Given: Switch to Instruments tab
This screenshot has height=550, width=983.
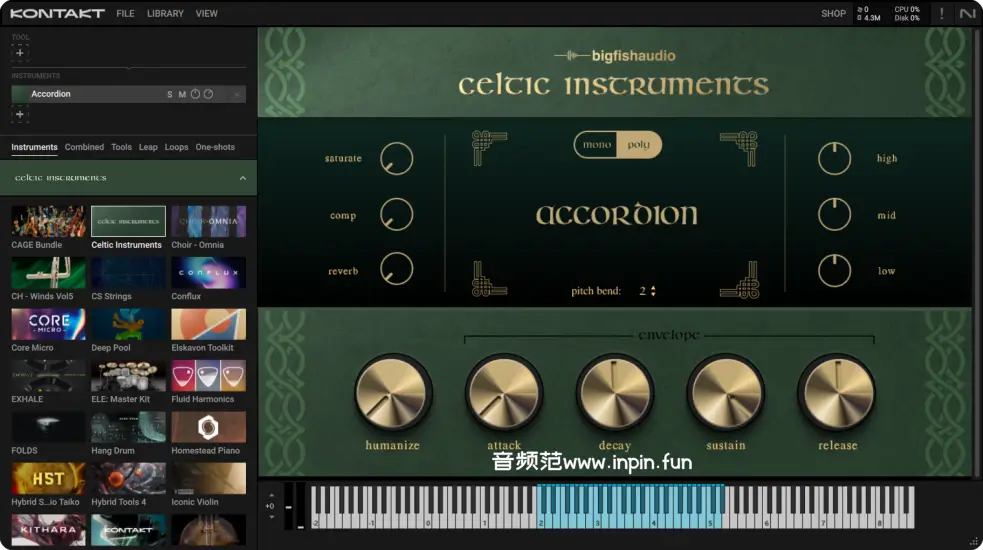Looking at the screenshot, I should click(34, 147).
